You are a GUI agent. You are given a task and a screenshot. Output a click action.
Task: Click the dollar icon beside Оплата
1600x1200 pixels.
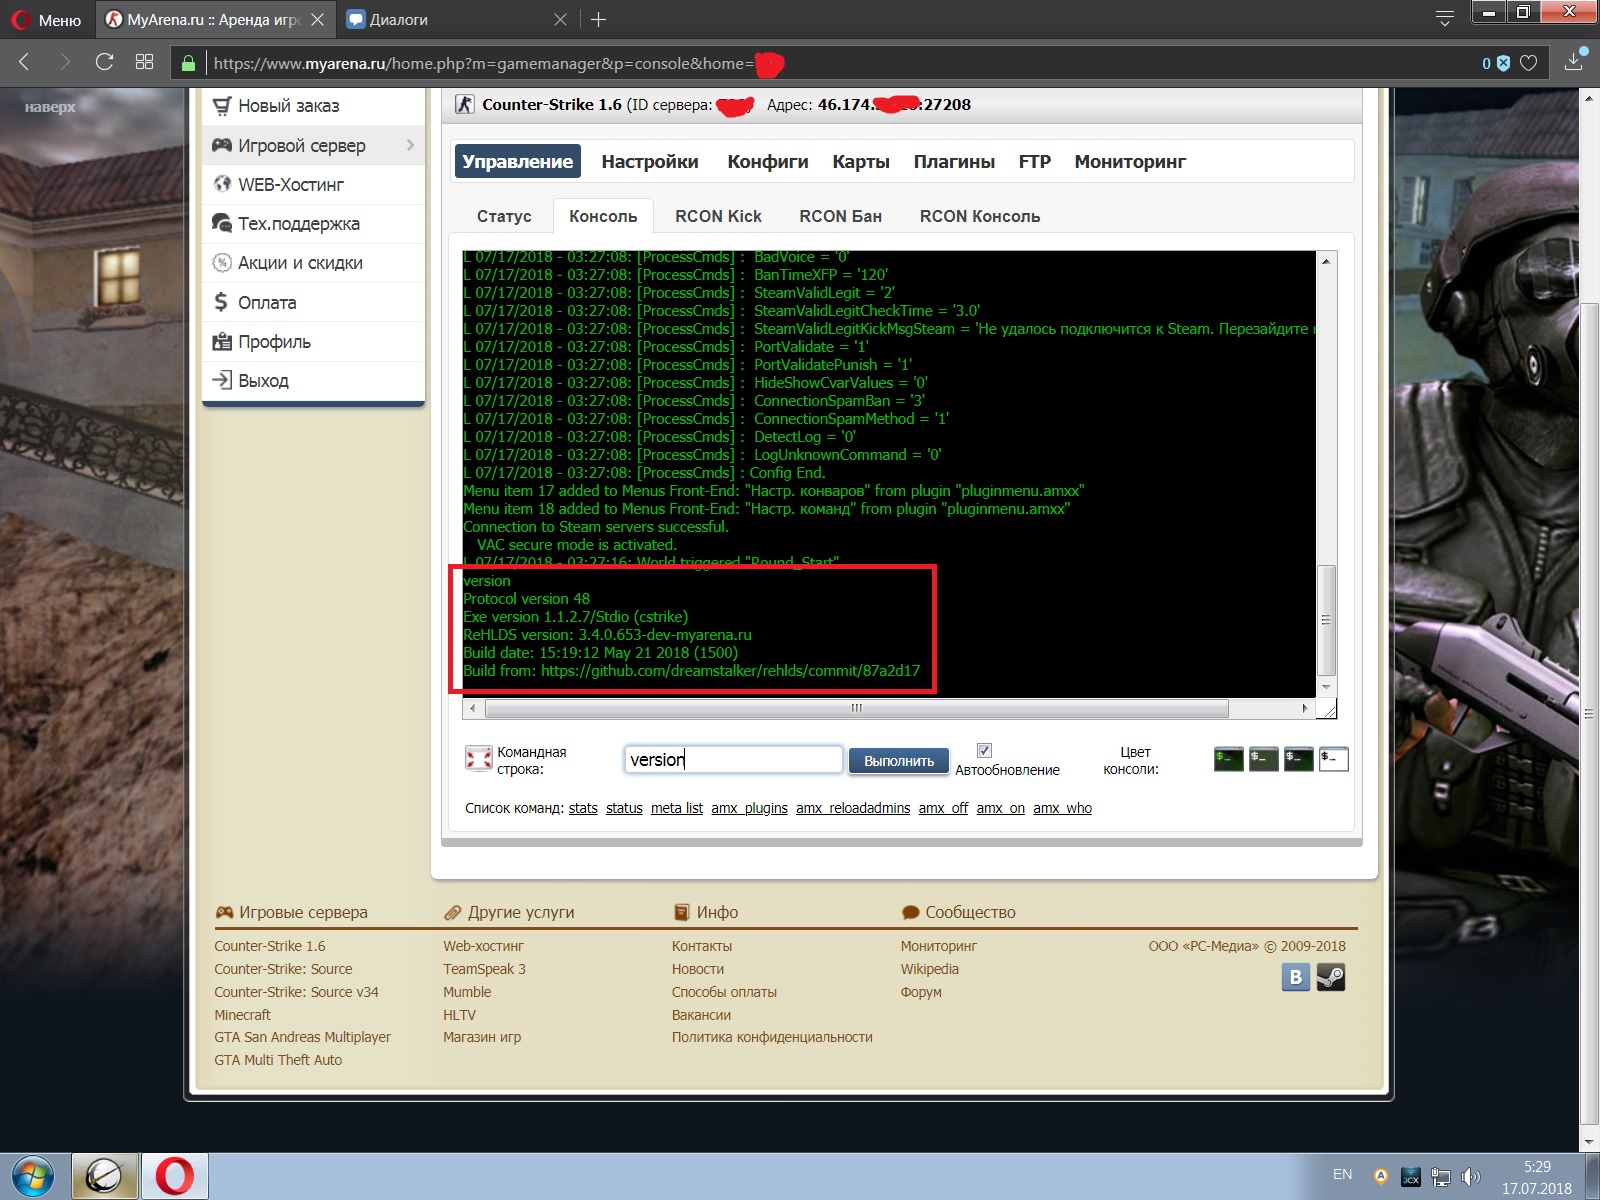[x=221, y=302]
